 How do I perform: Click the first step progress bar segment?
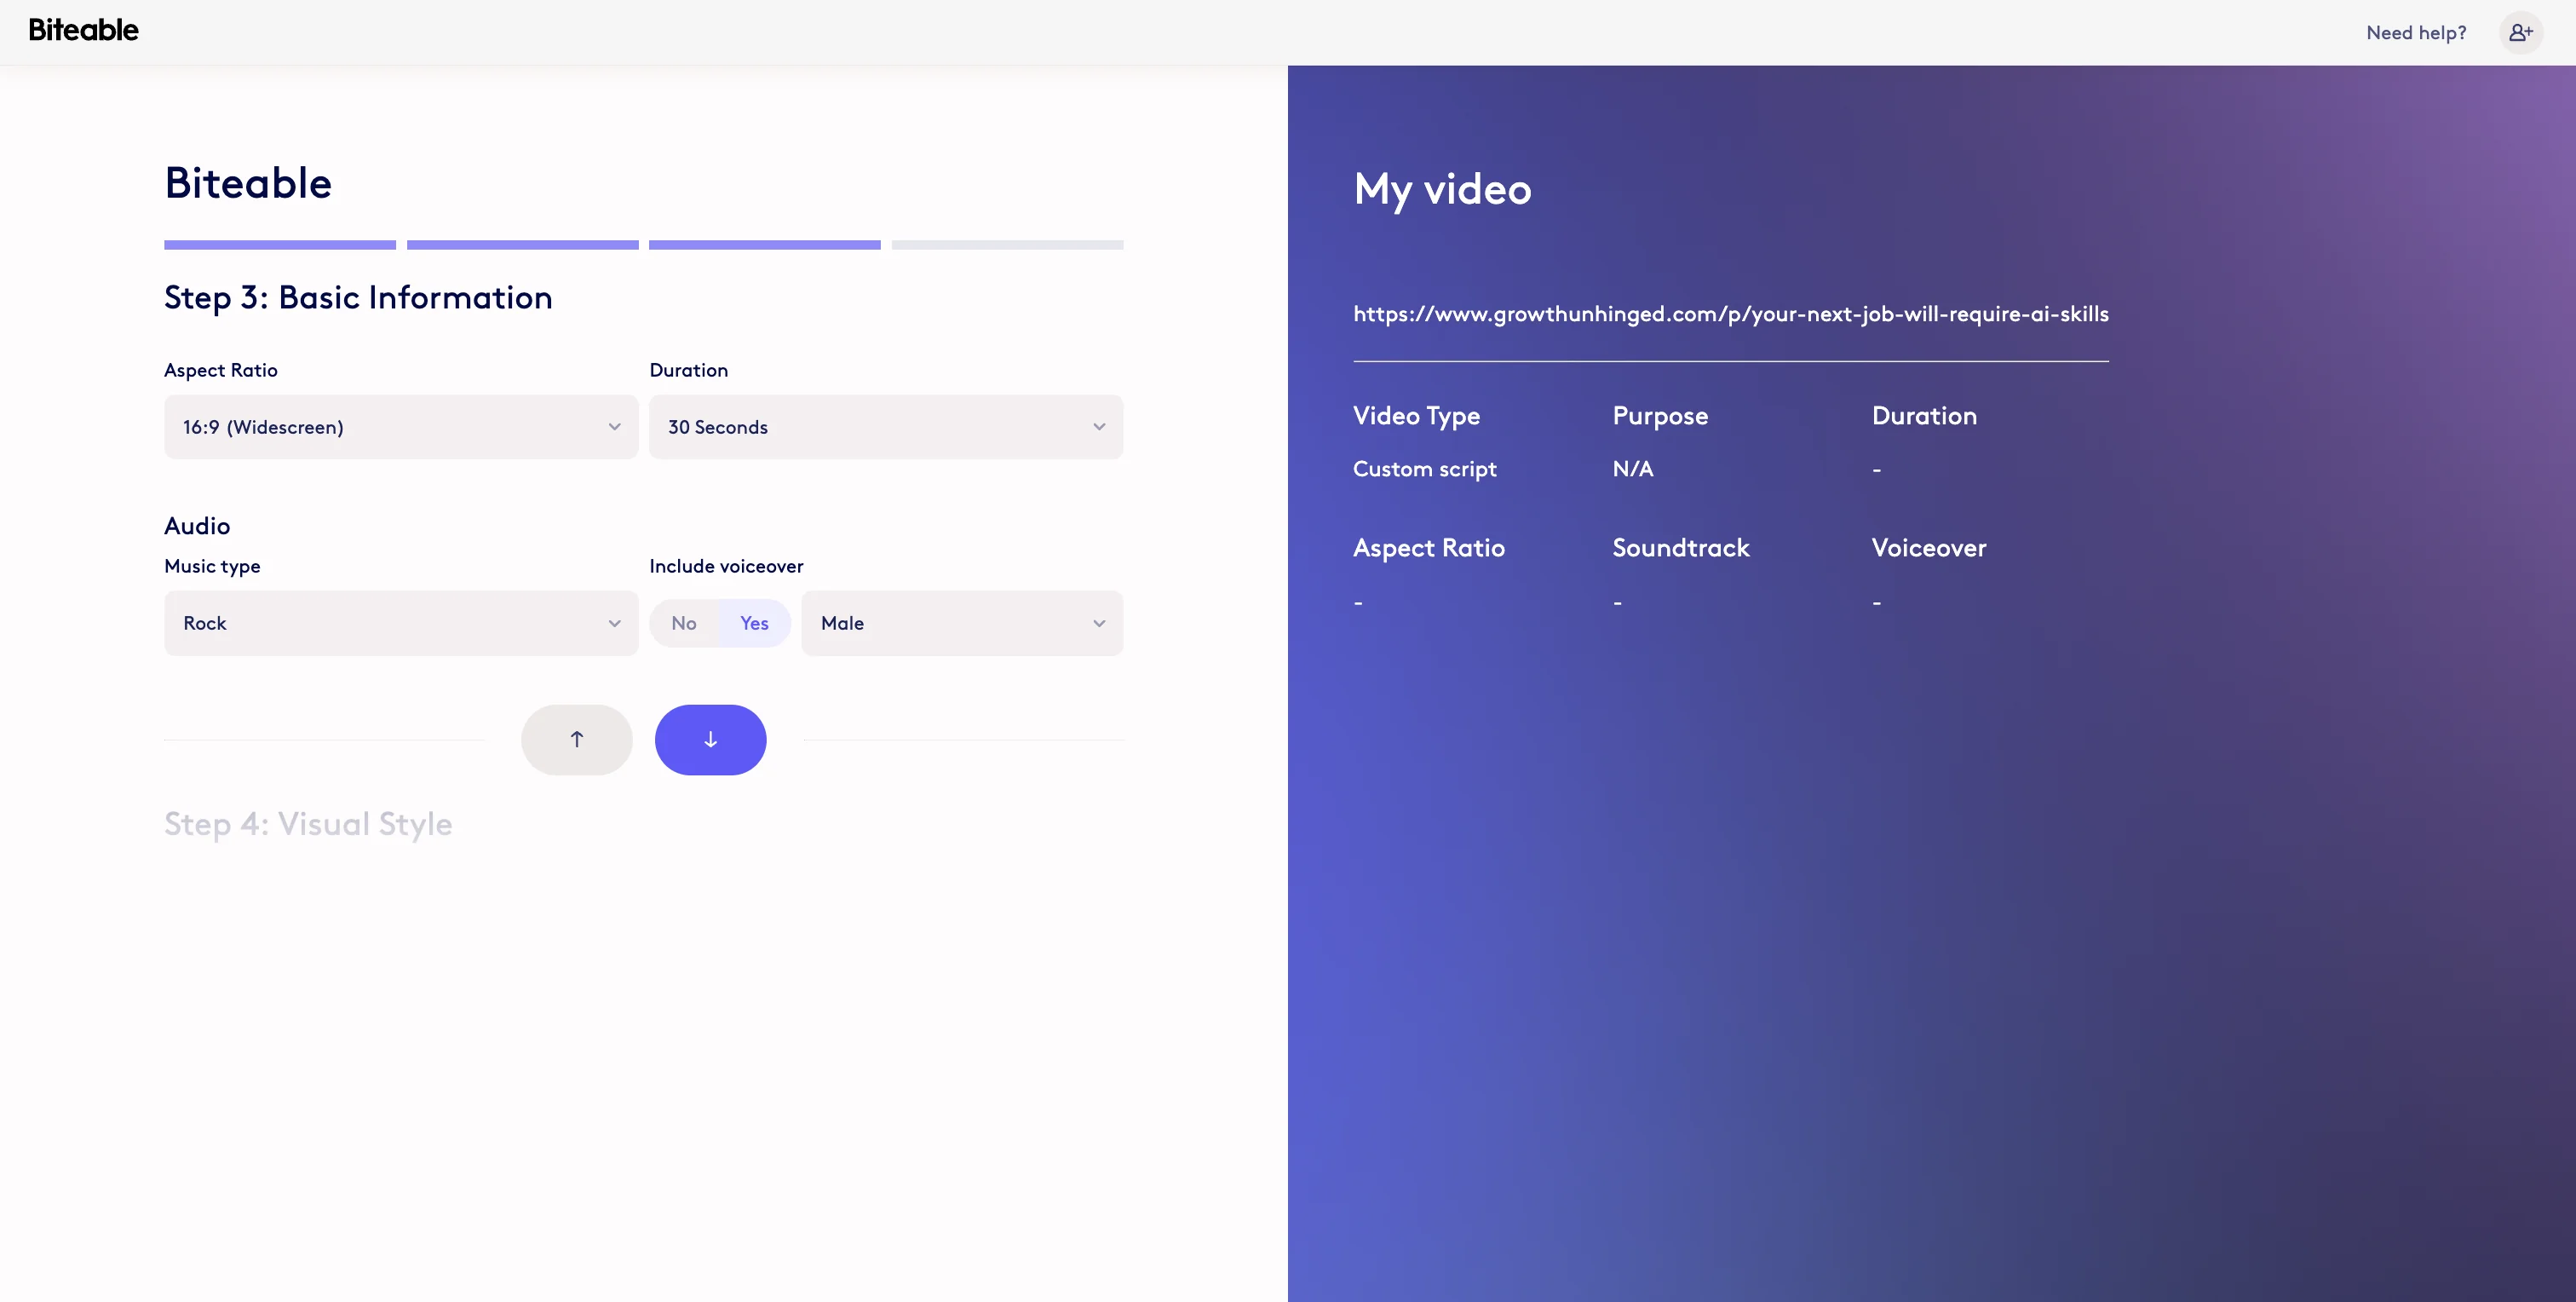pyautogui.click(x=280, y=245)
